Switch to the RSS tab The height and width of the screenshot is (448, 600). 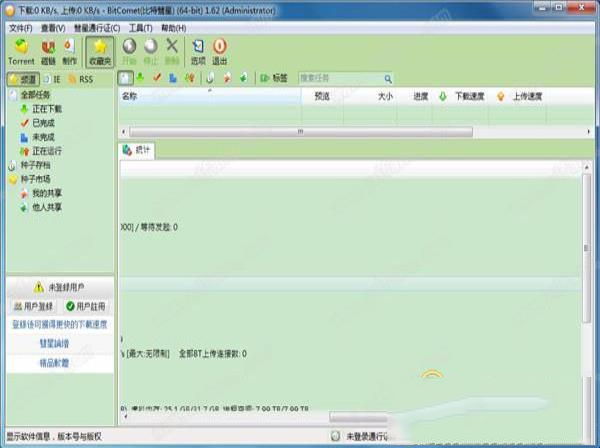coord(81,78)
